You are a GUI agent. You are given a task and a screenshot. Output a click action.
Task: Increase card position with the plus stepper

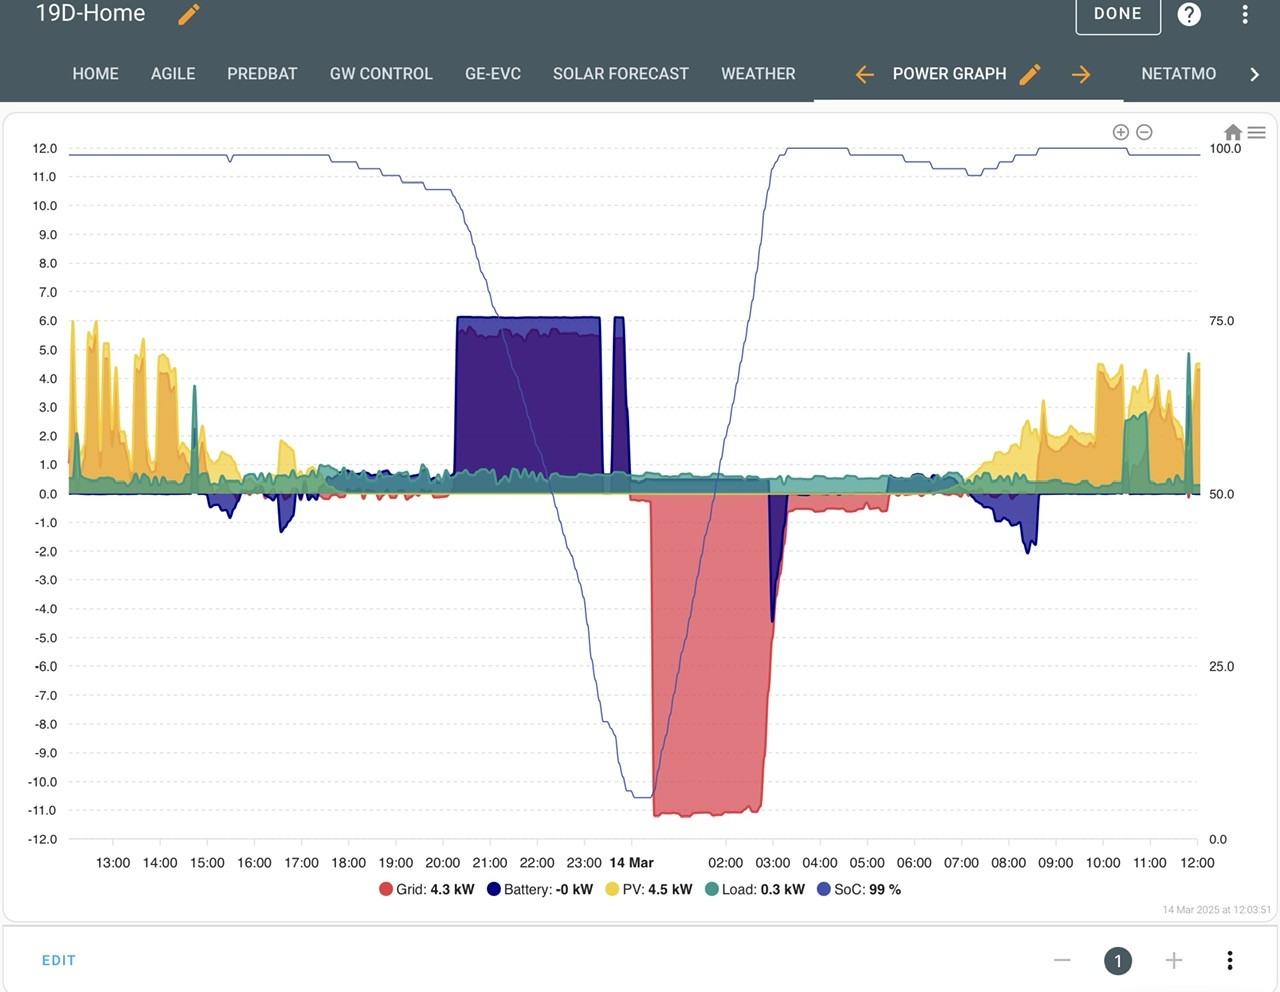click(1174, 960)
